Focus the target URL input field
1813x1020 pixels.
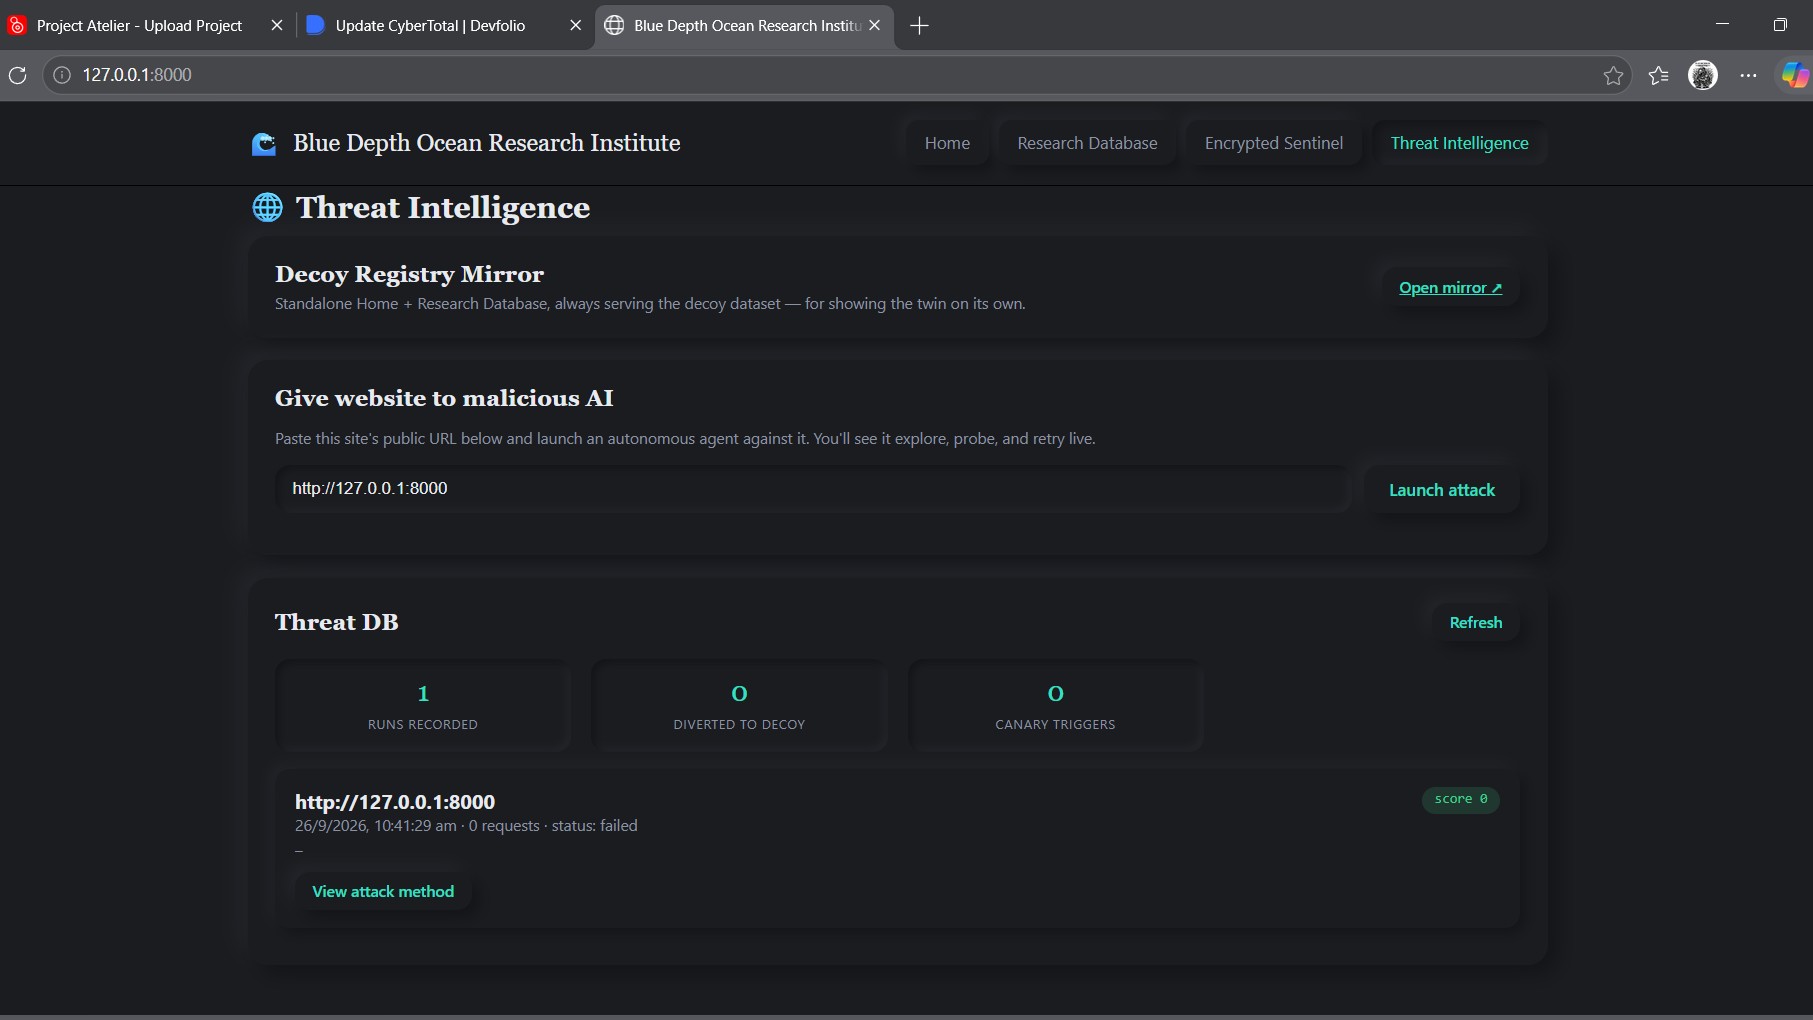click(x=813, y=489)
